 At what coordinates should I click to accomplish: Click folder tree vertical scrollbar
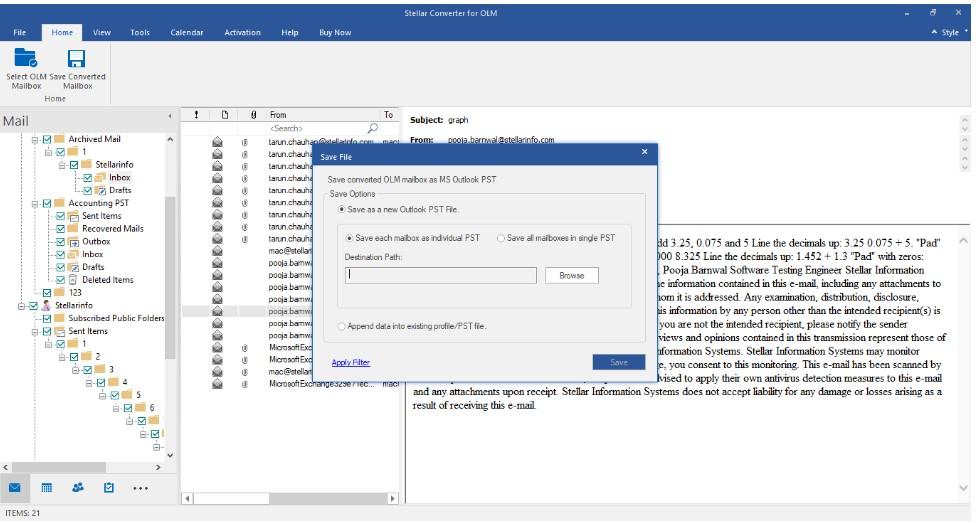(170, 277)
